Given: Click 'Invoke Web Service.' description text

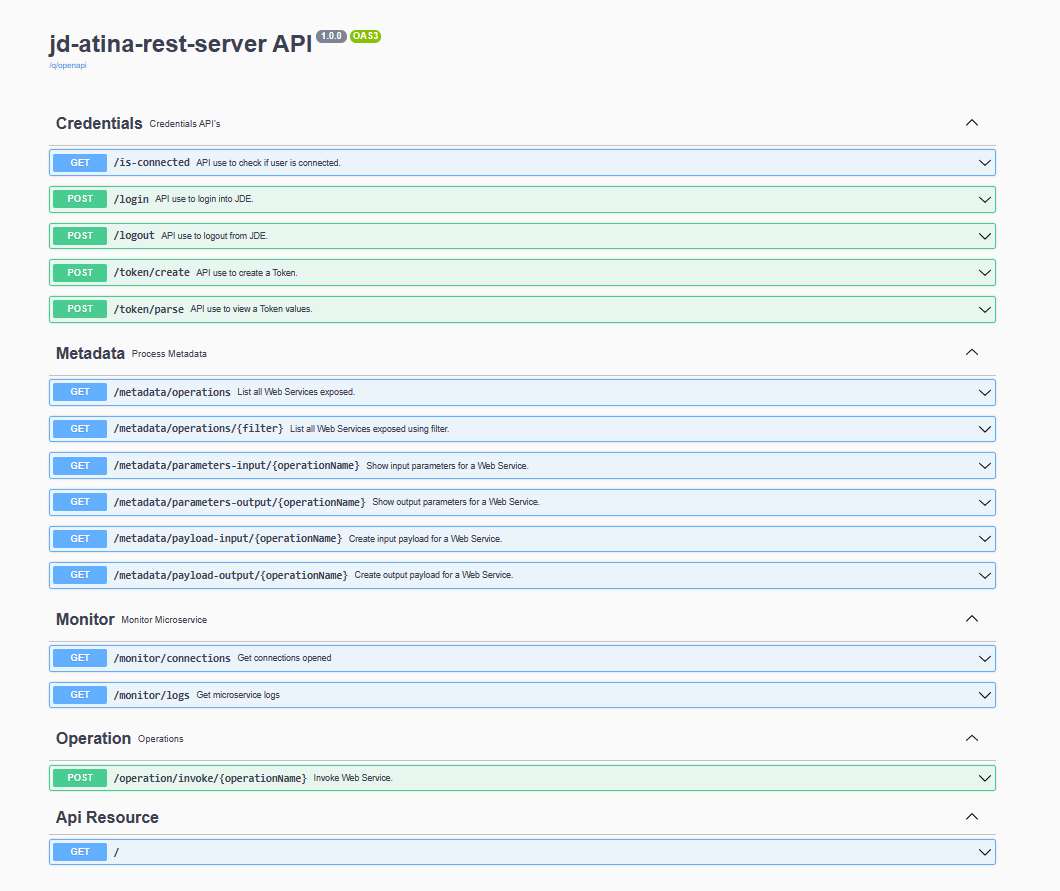Looking at the screenshot, I should [x=353, y=778].
